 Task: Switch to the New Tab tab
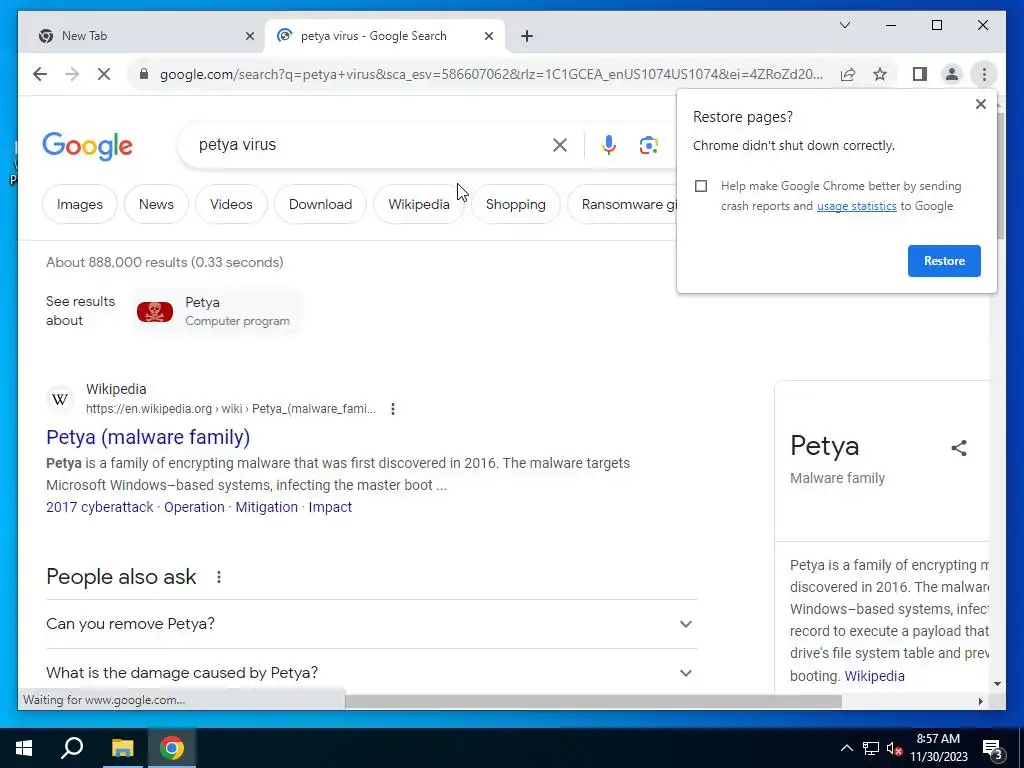142,36
